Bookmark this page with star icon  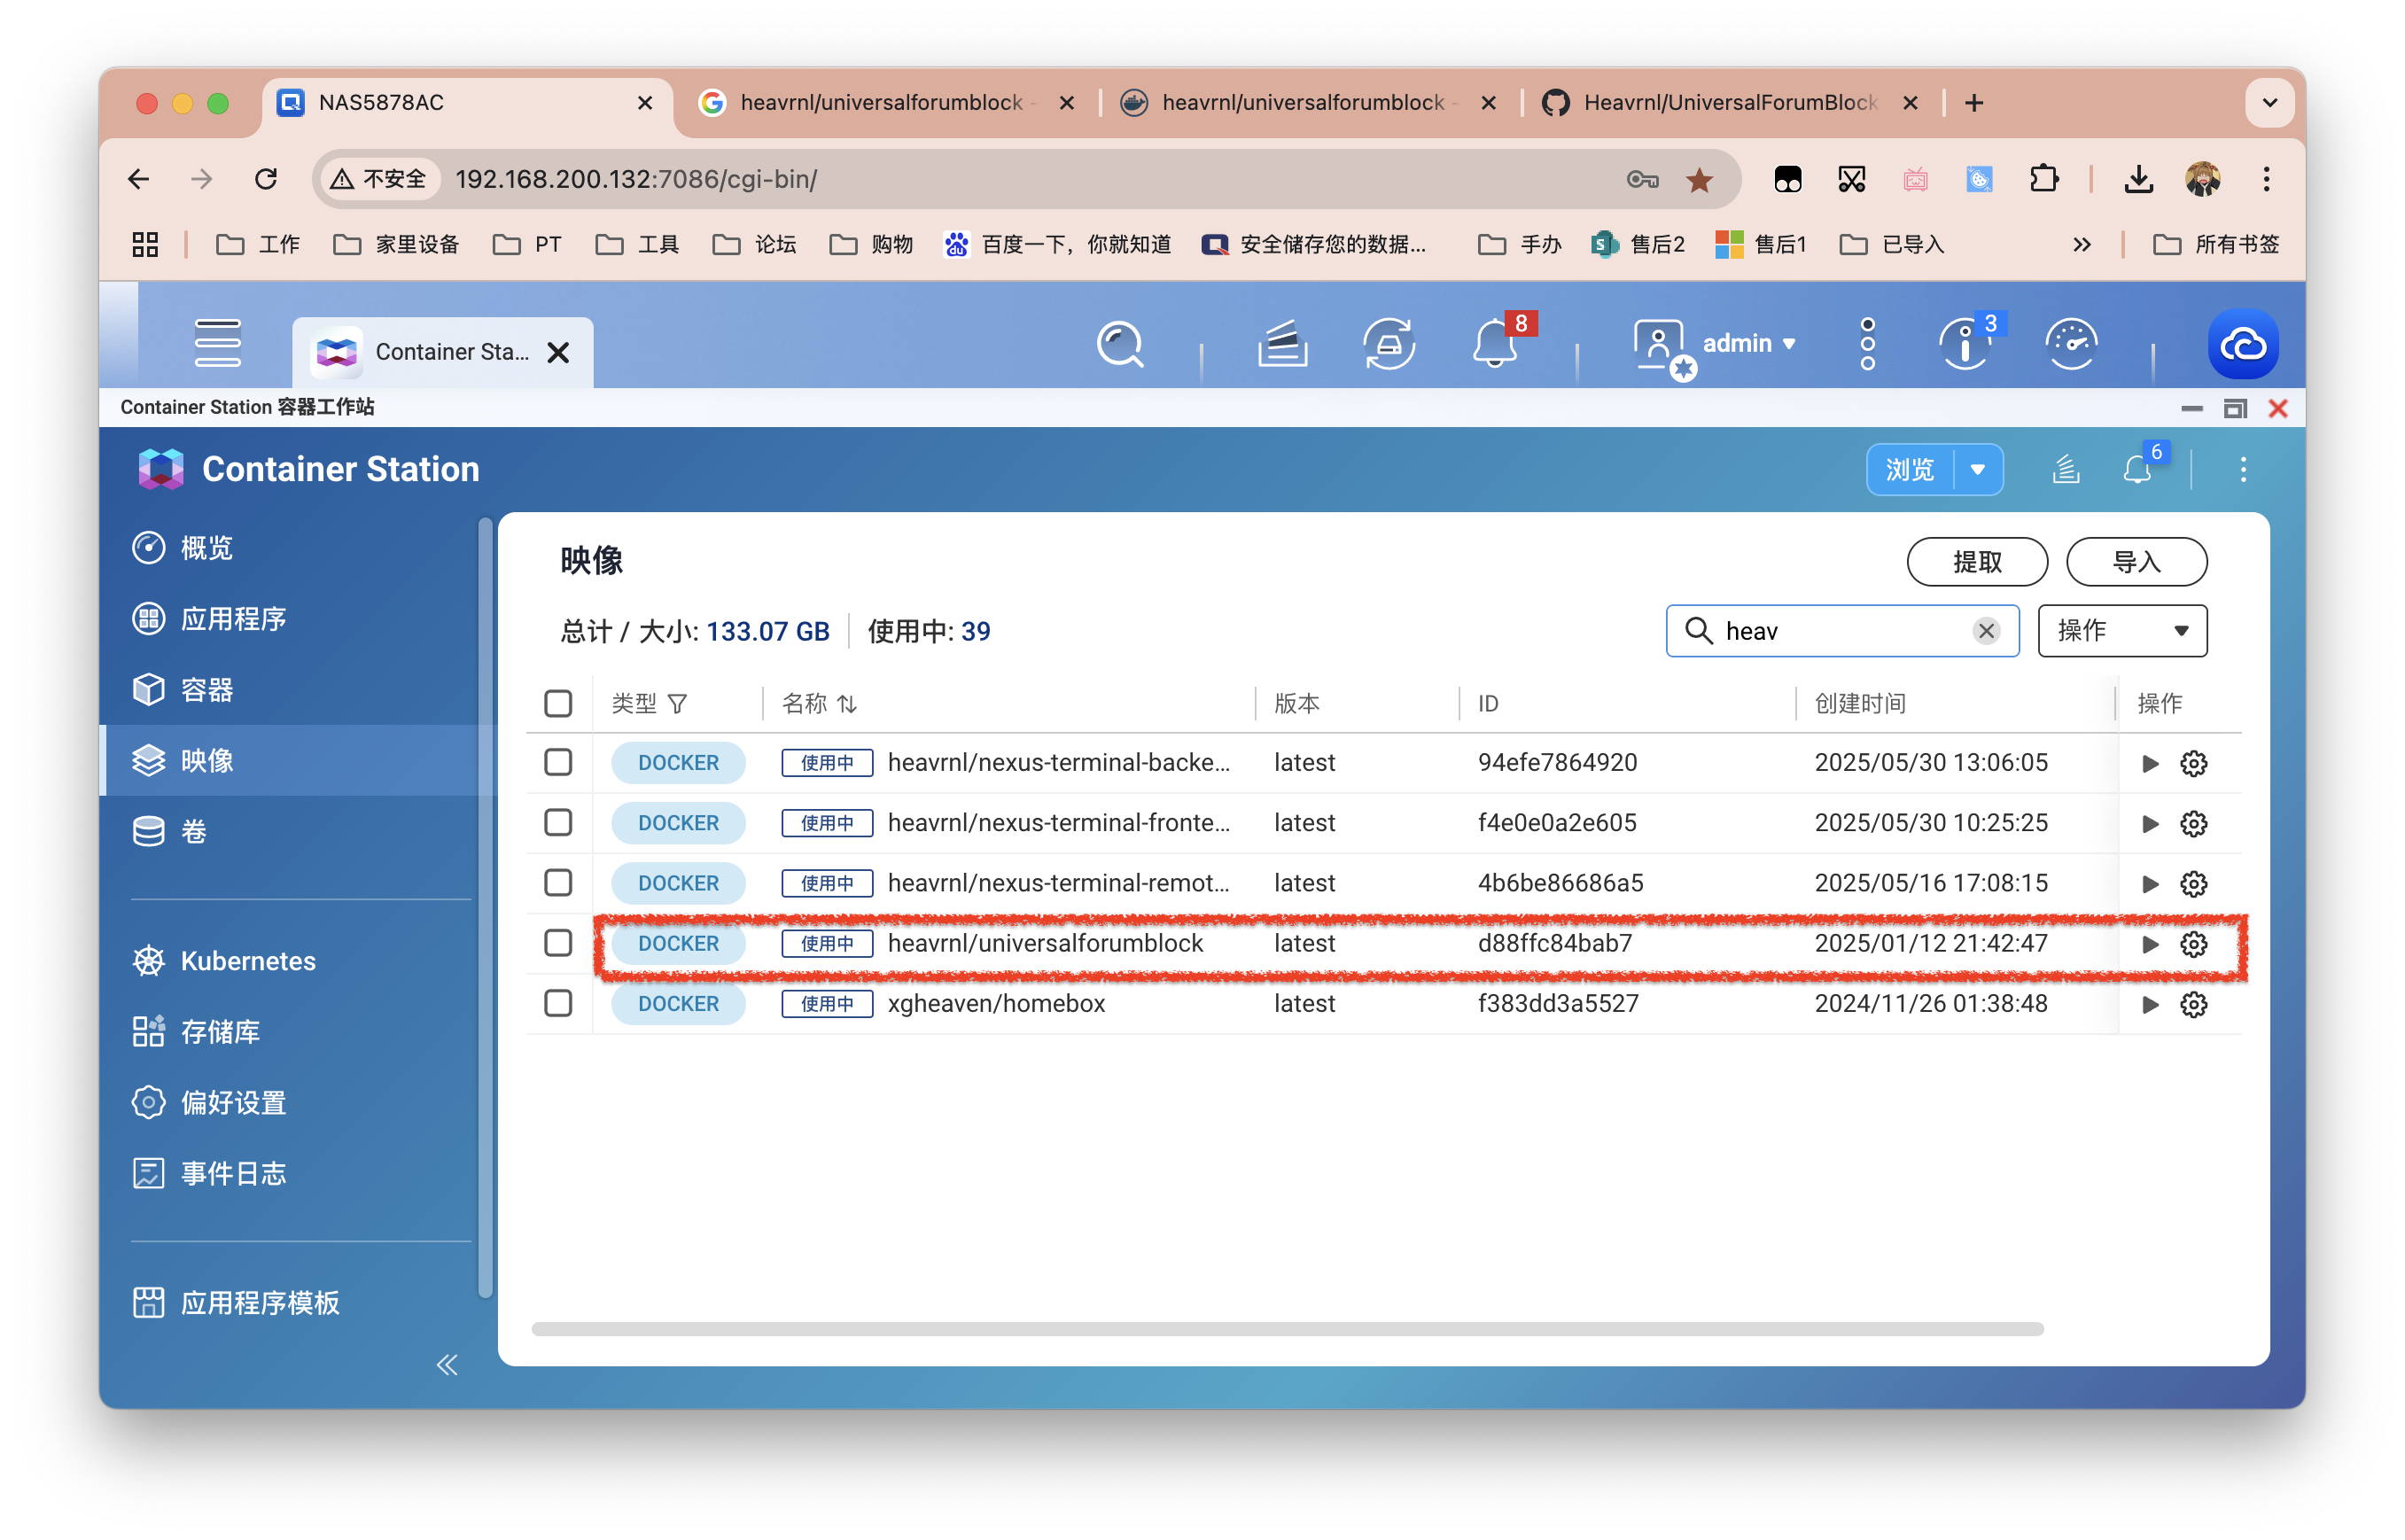pyautogui.click(x=1699, y=179)
